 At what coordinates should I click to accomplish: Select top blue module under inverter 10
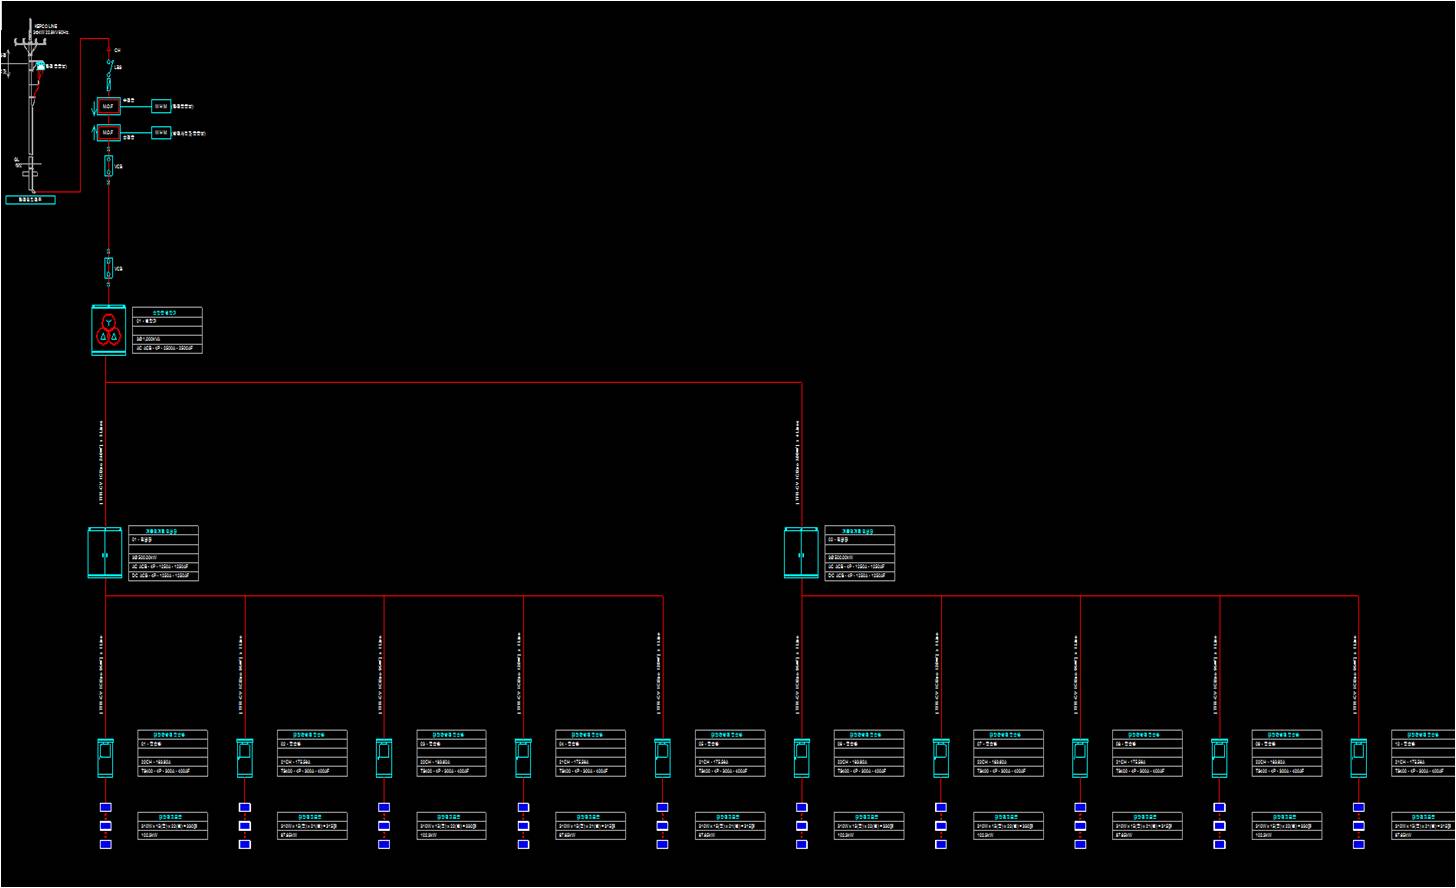(x=1358, y=807)
